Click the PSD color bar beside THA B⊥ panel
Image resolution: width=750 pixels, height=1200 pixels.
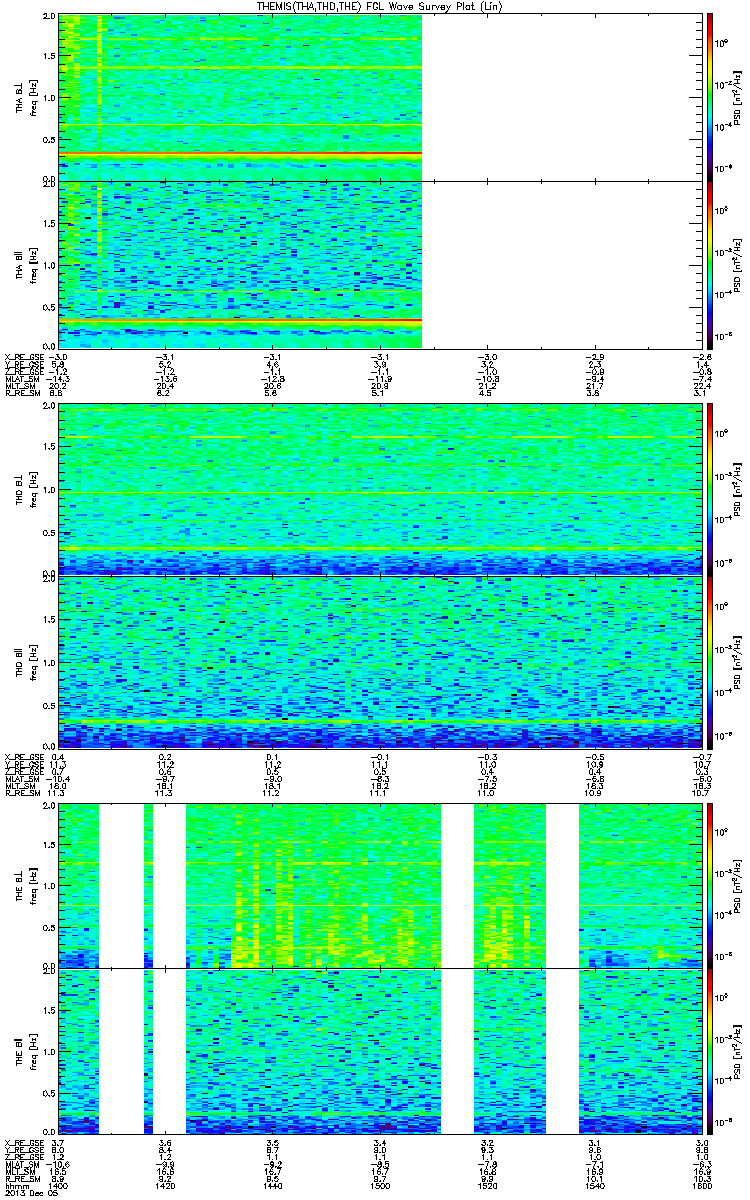point(710,96)
